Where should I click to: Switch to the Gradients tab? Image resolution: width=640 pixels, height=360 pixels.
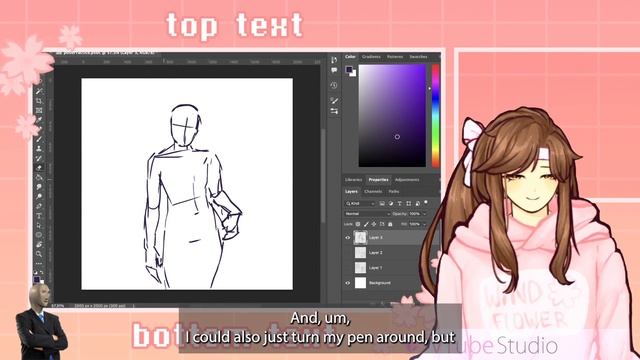[x=371, y=57]
